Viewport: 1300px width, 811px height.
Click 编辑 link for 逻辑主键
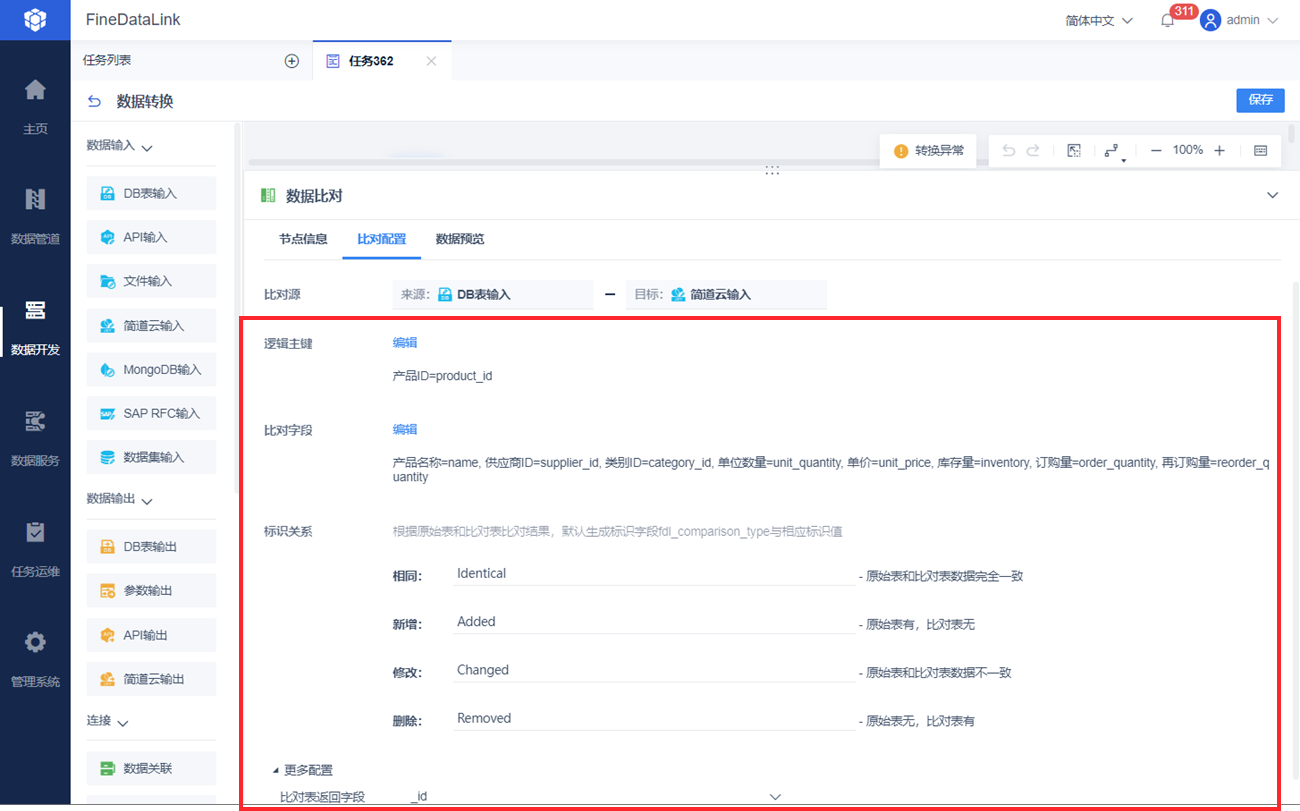pos(405,343)
